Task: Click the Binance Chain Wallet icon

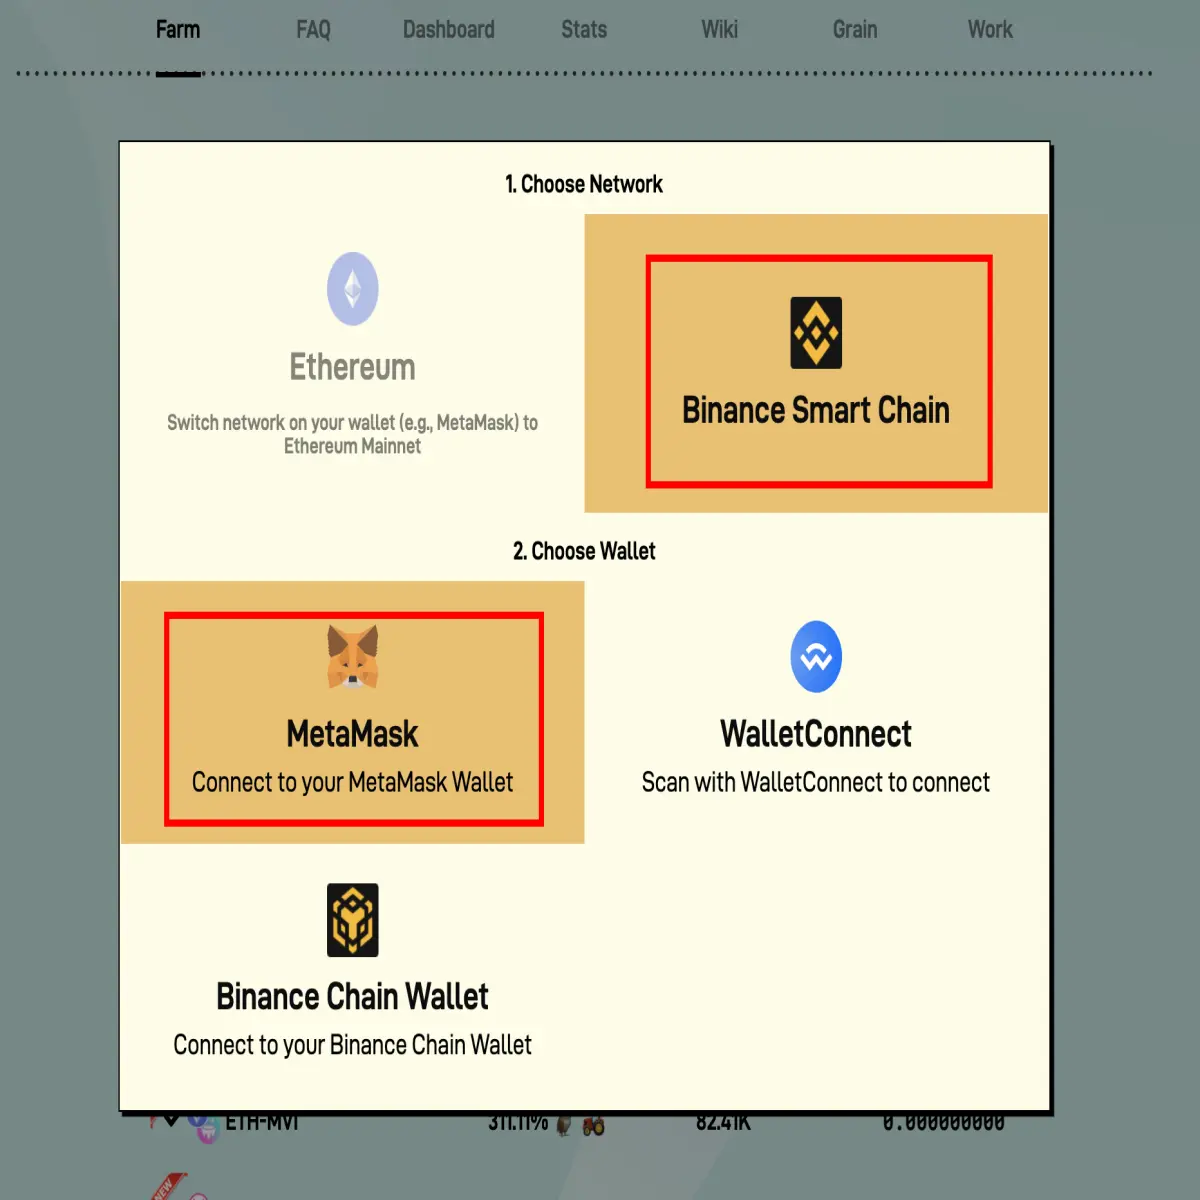Action: click(x=353, y=920)
